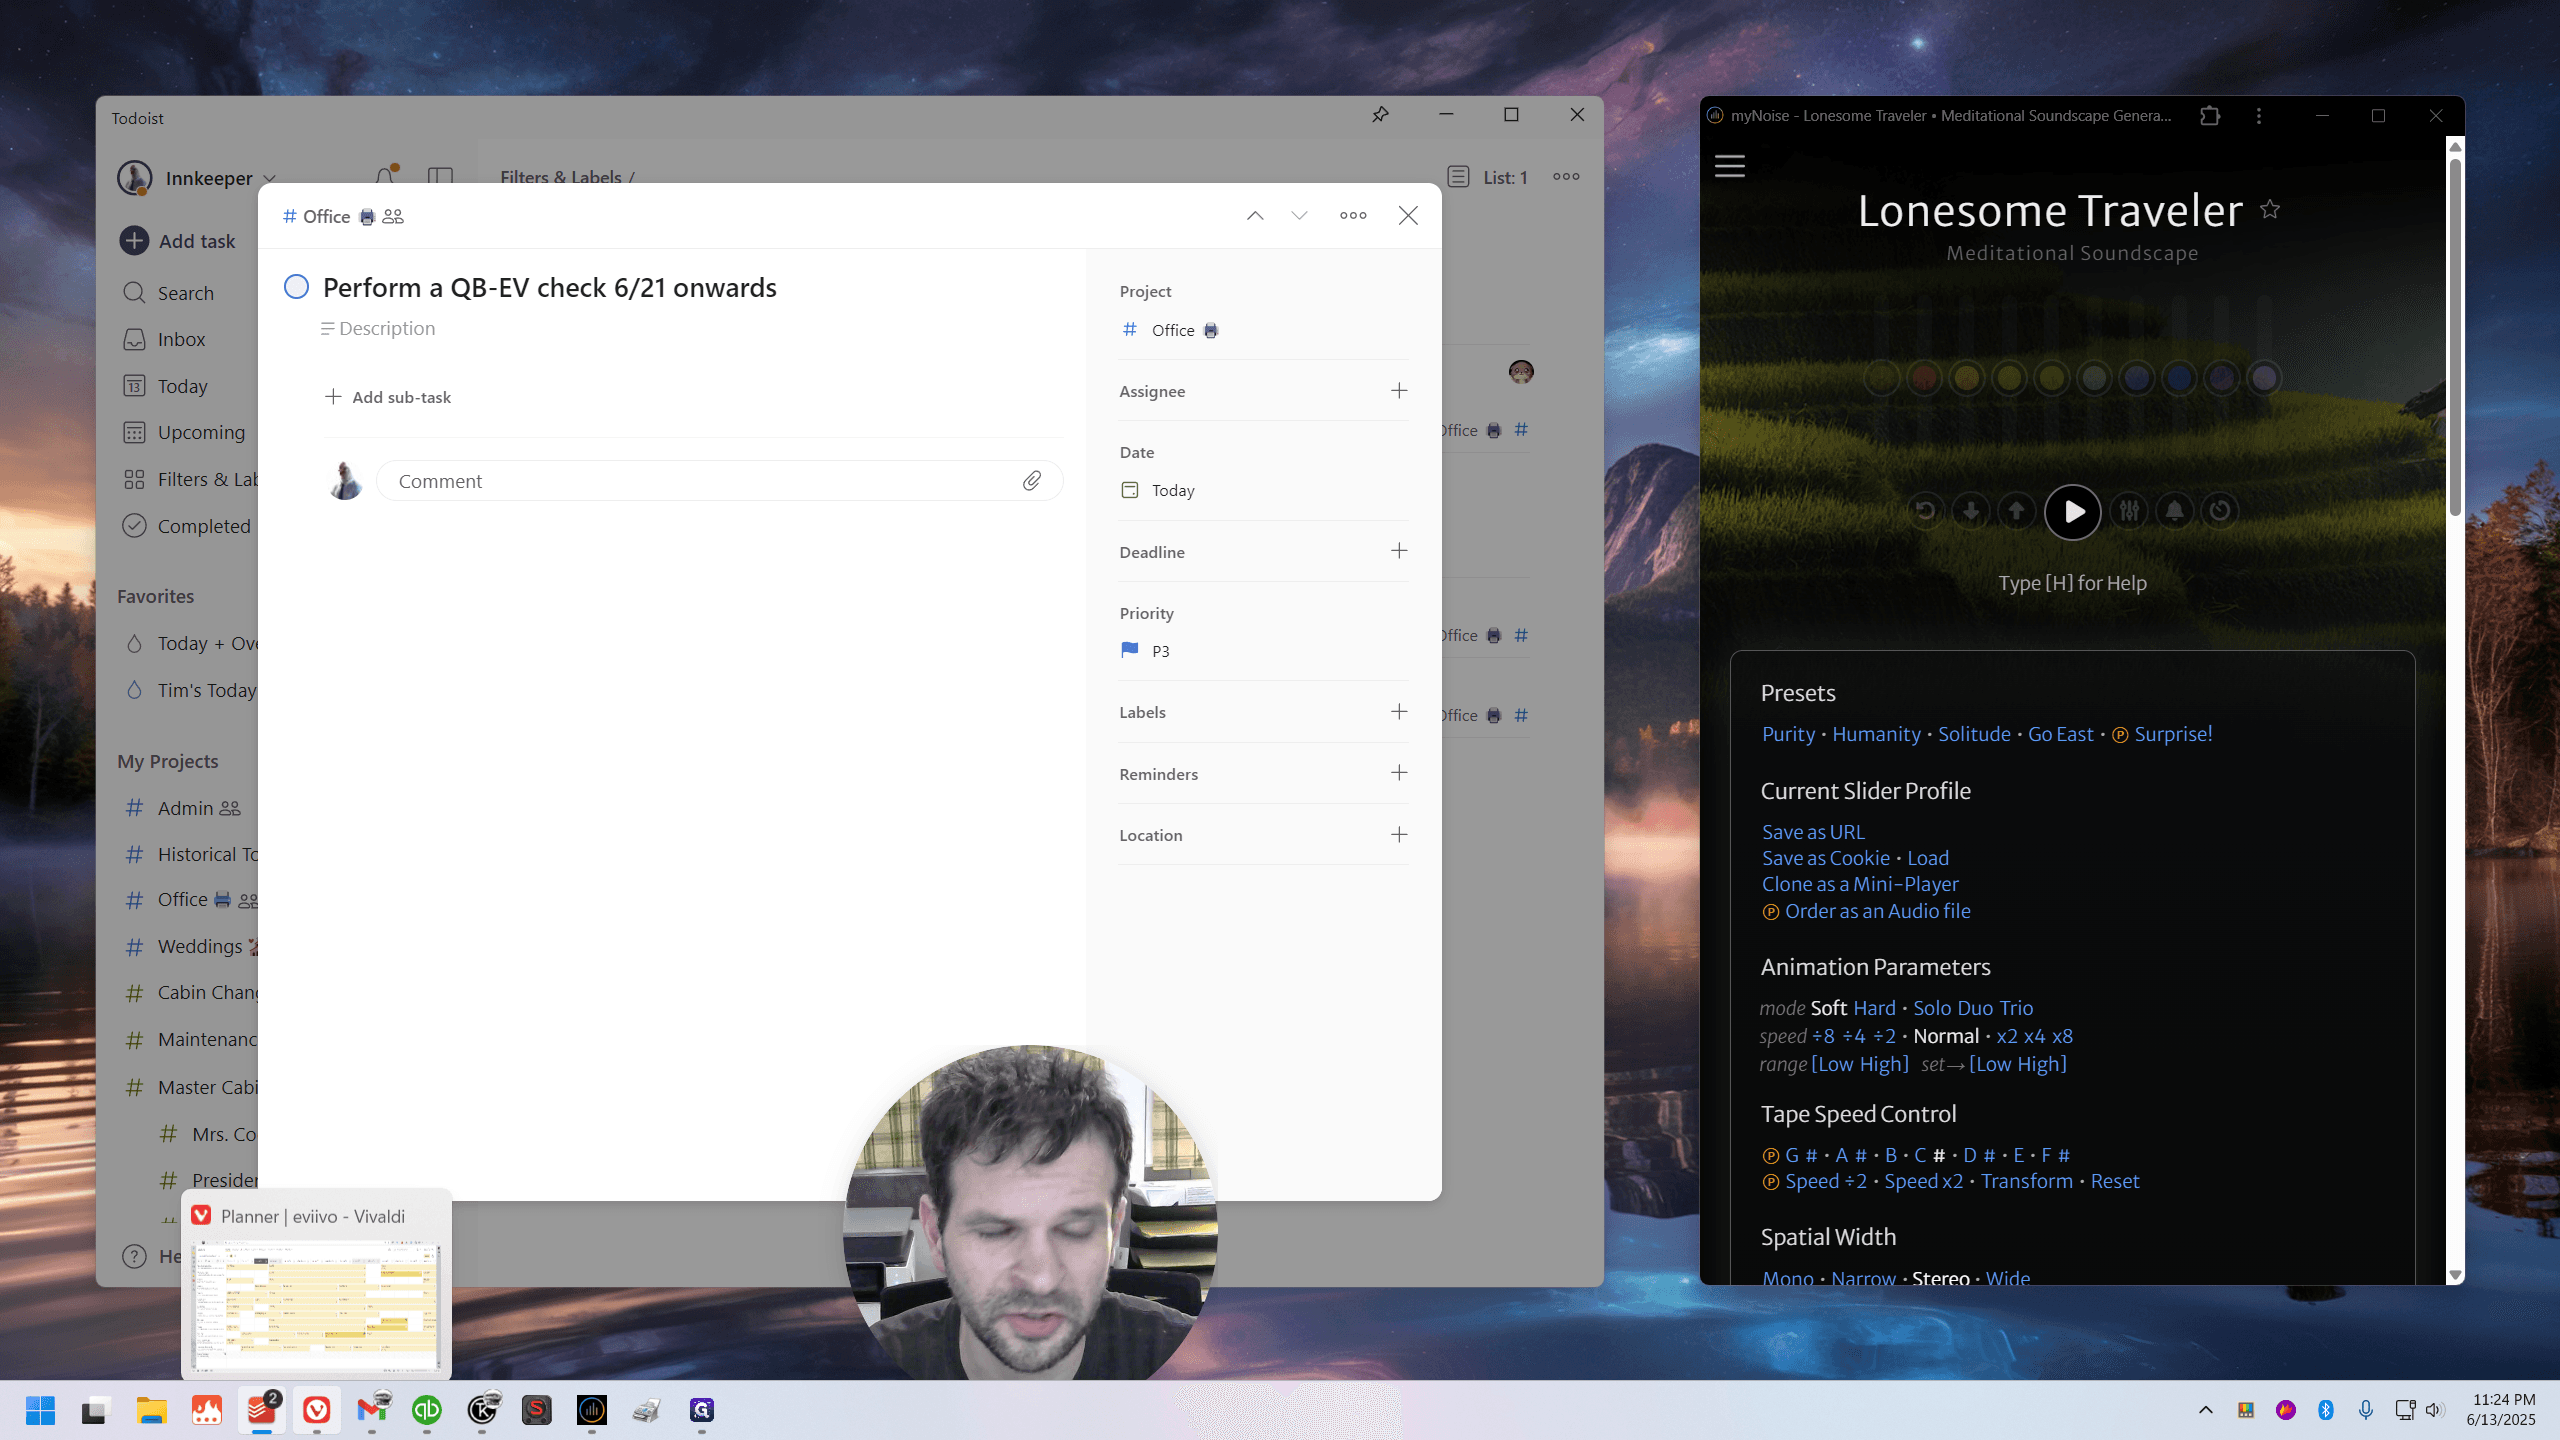Expand the Assignee field with its plus
The image size is (2560, 1440).
(x=1399, y=391)
